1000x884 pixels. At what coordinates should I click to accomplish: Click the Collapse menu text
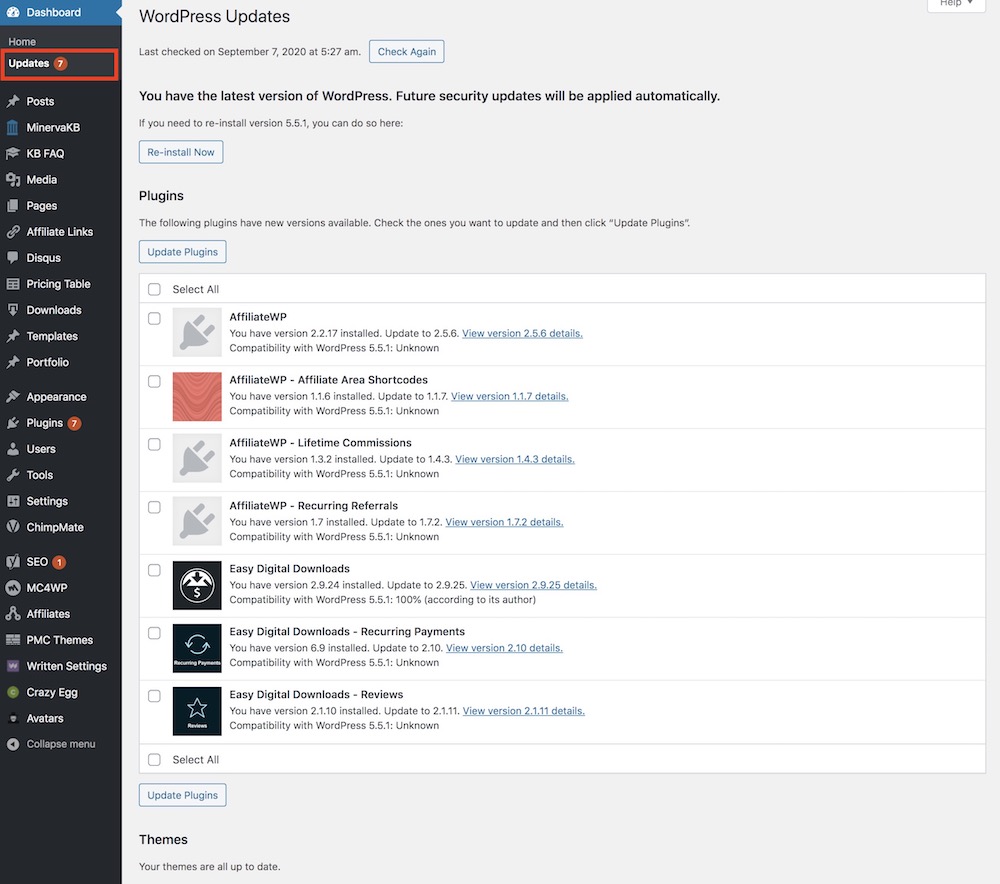[x=61, y=744]
